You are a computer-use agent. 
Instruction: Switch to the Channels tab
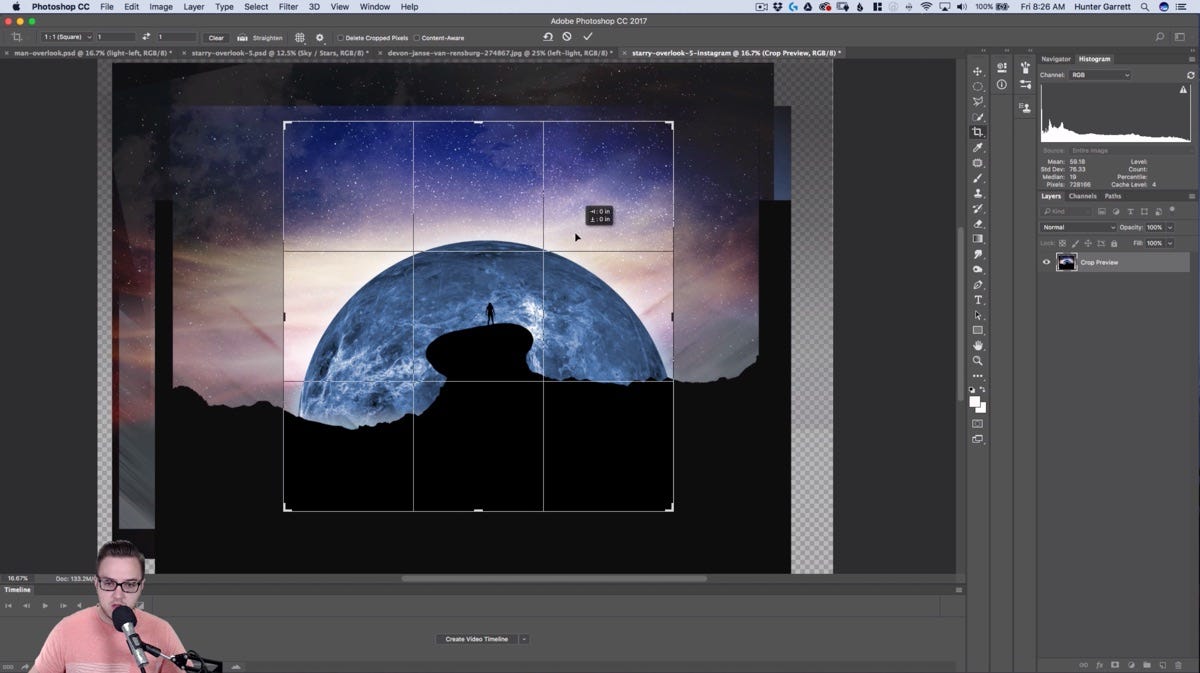click(x=1083, y=196)
